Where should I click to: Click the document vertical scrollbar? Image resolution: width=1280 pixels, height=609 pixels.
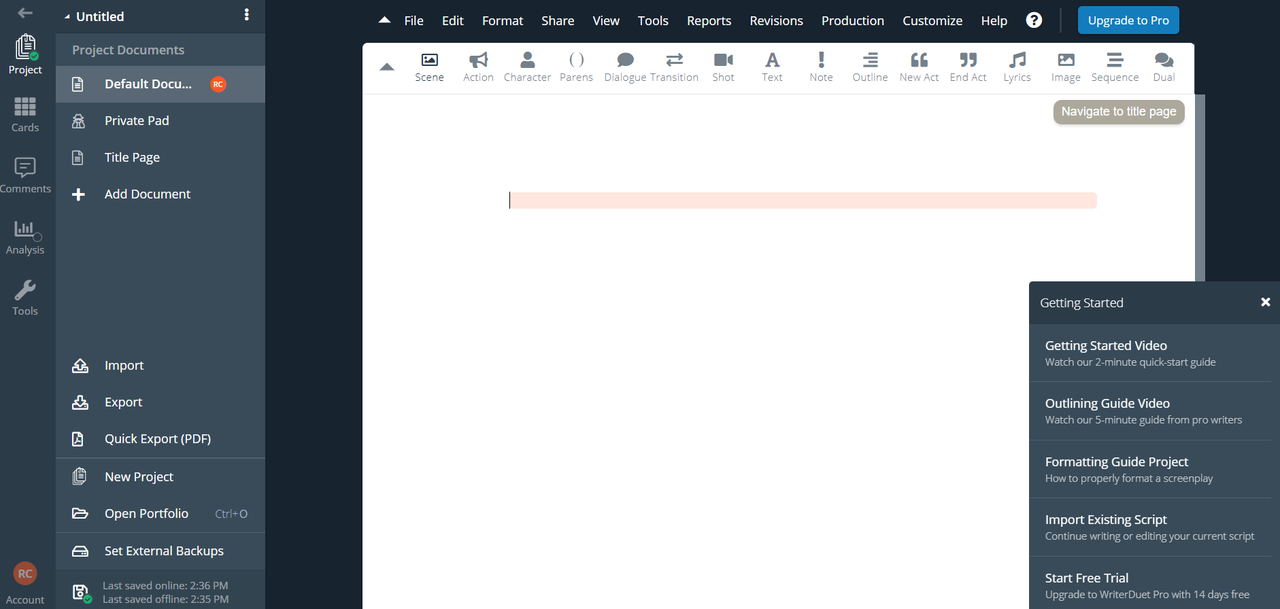[1200, 190]
